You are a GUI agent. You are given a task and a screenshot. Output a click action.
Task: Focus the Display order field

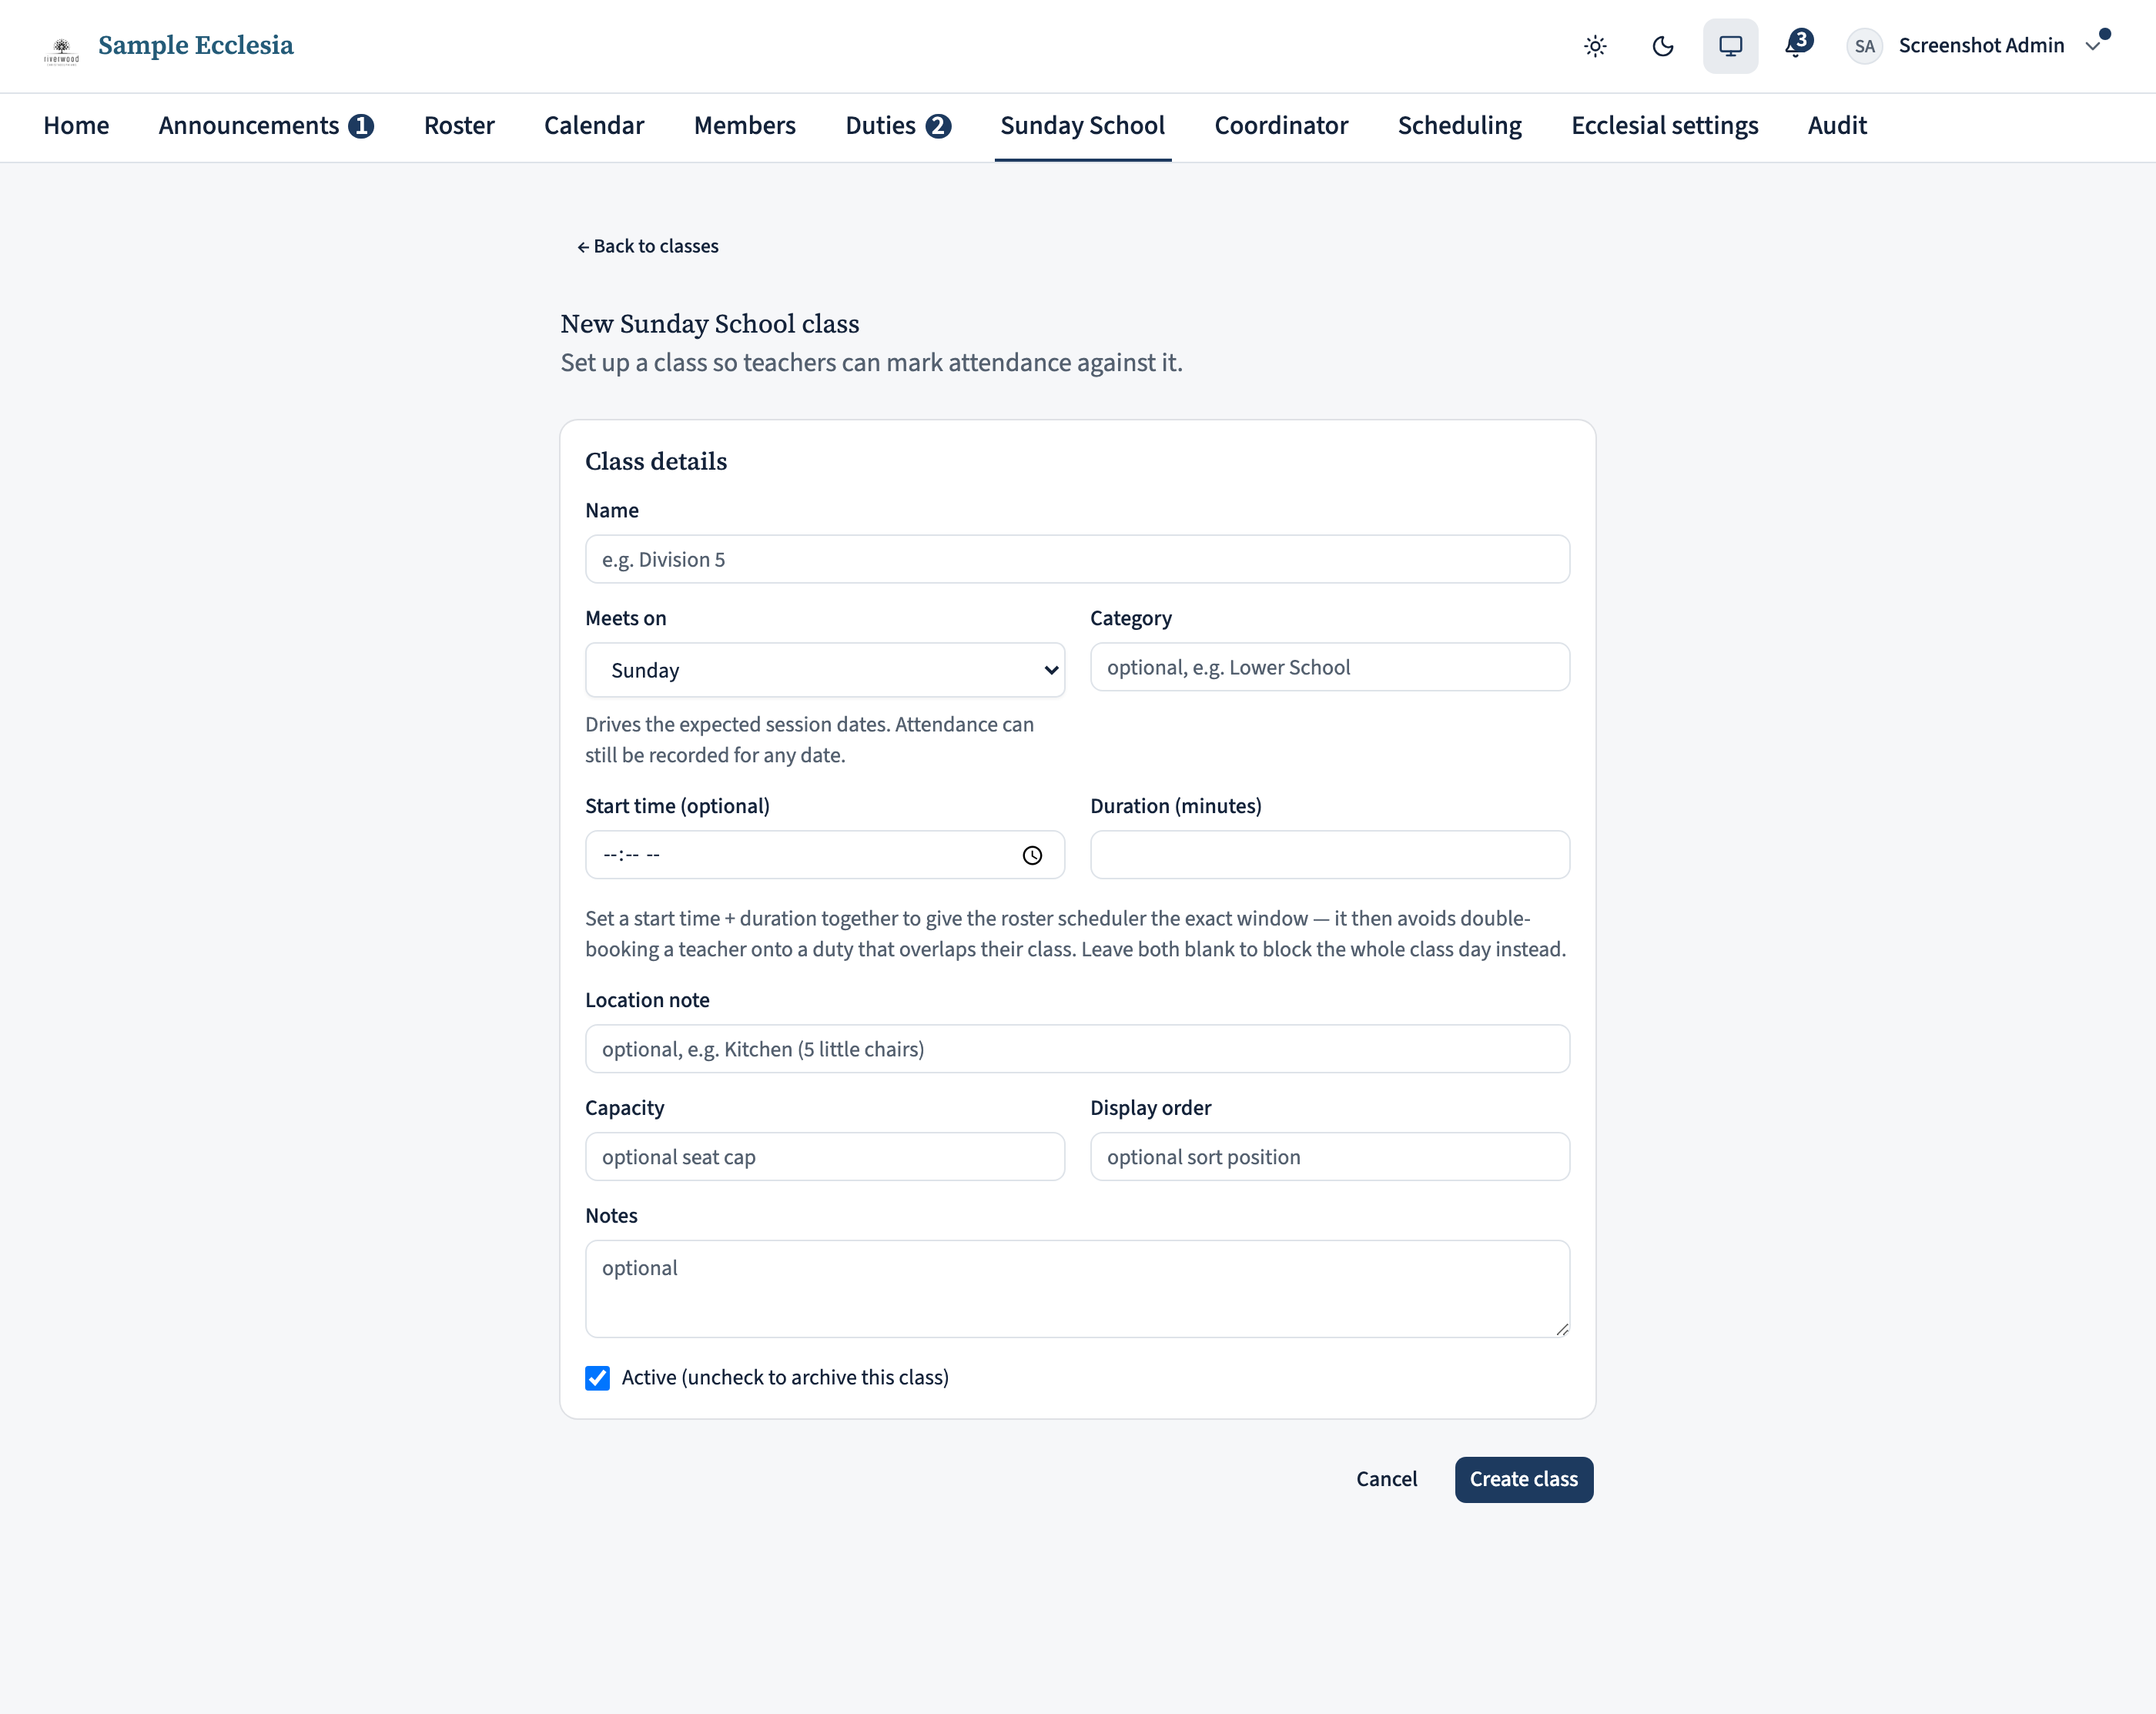(x=1329, y=1157)
